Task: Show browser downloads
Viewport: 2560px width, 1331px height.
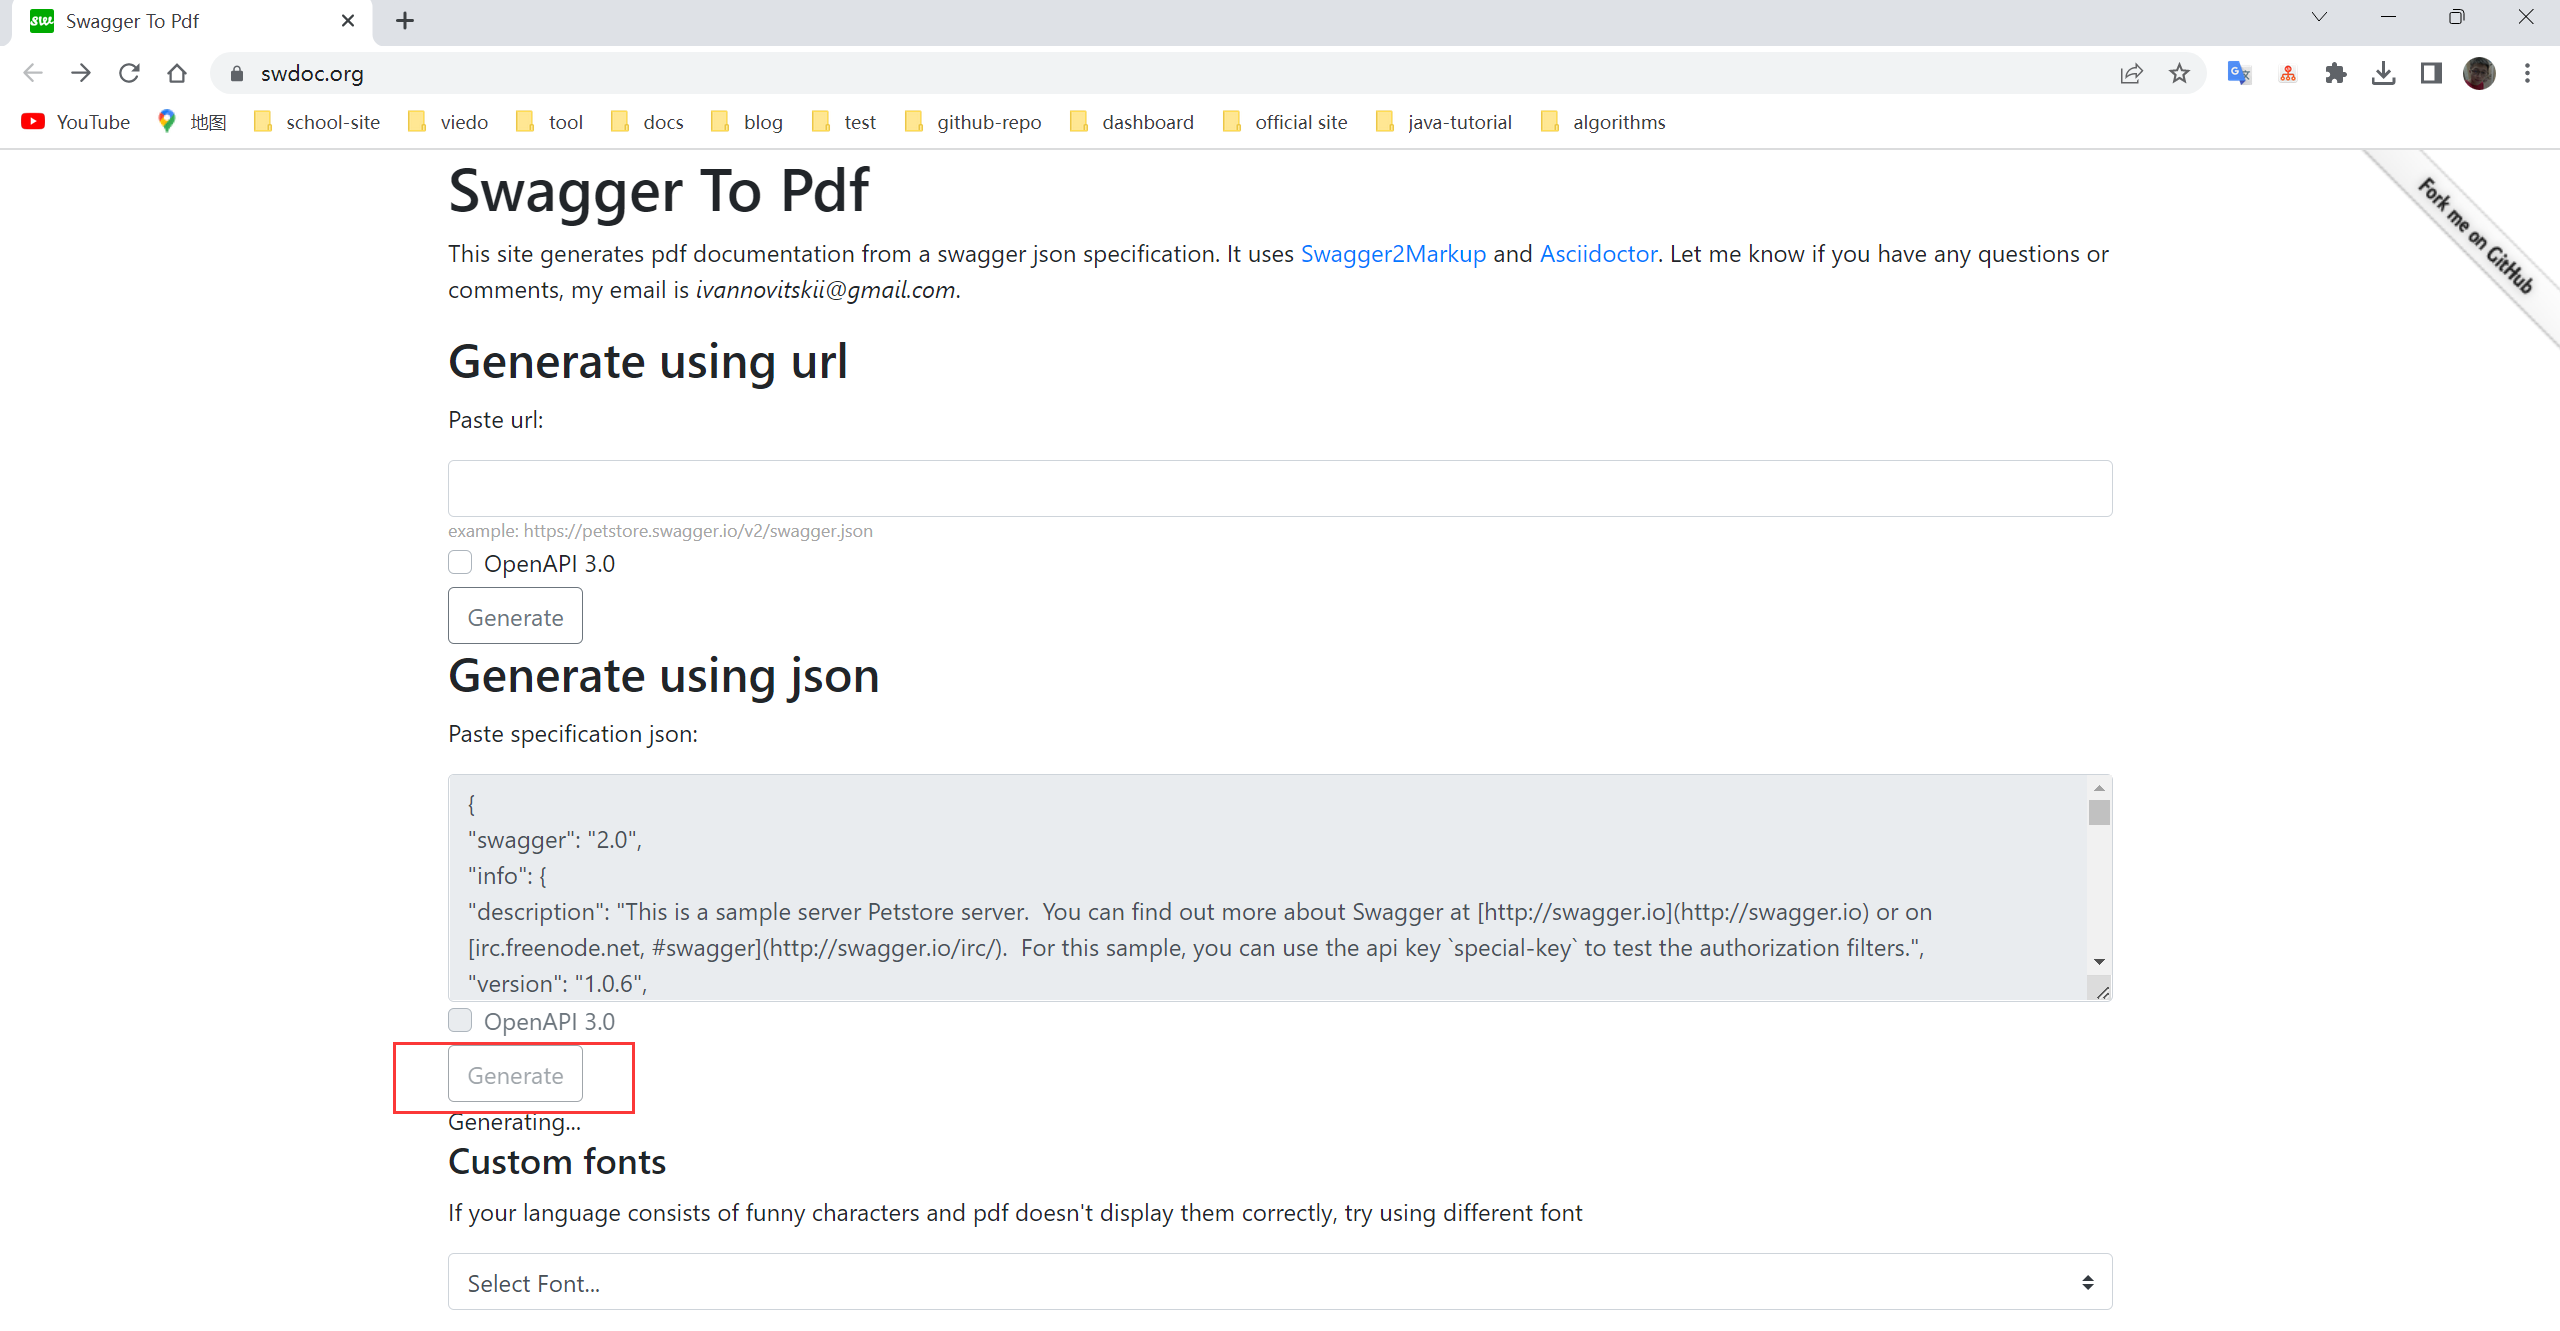Action: [2384, 73]
